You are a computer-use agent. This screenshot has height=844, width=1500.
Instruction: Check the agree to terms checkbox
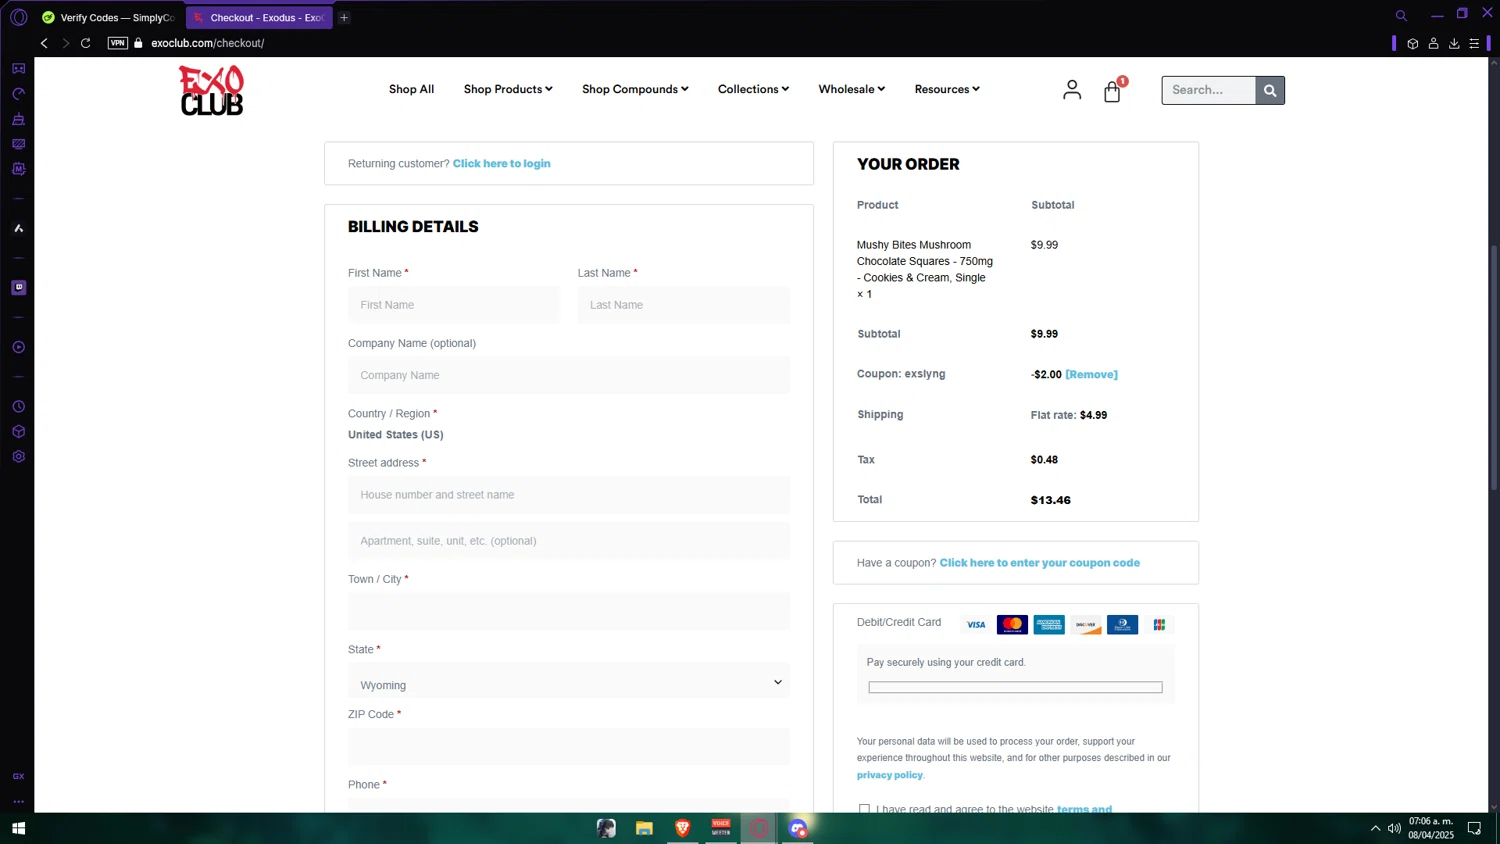(x=864, y=809)
